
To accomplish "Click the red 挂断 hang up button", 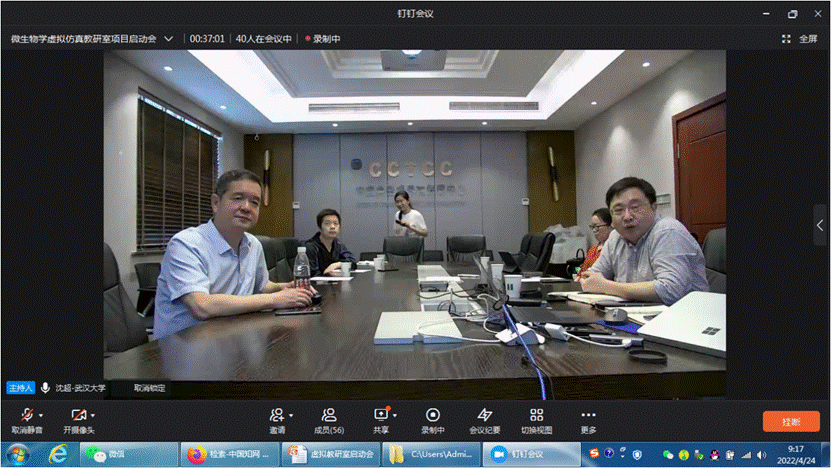I will pyautogui.click(x=790, y=421).
